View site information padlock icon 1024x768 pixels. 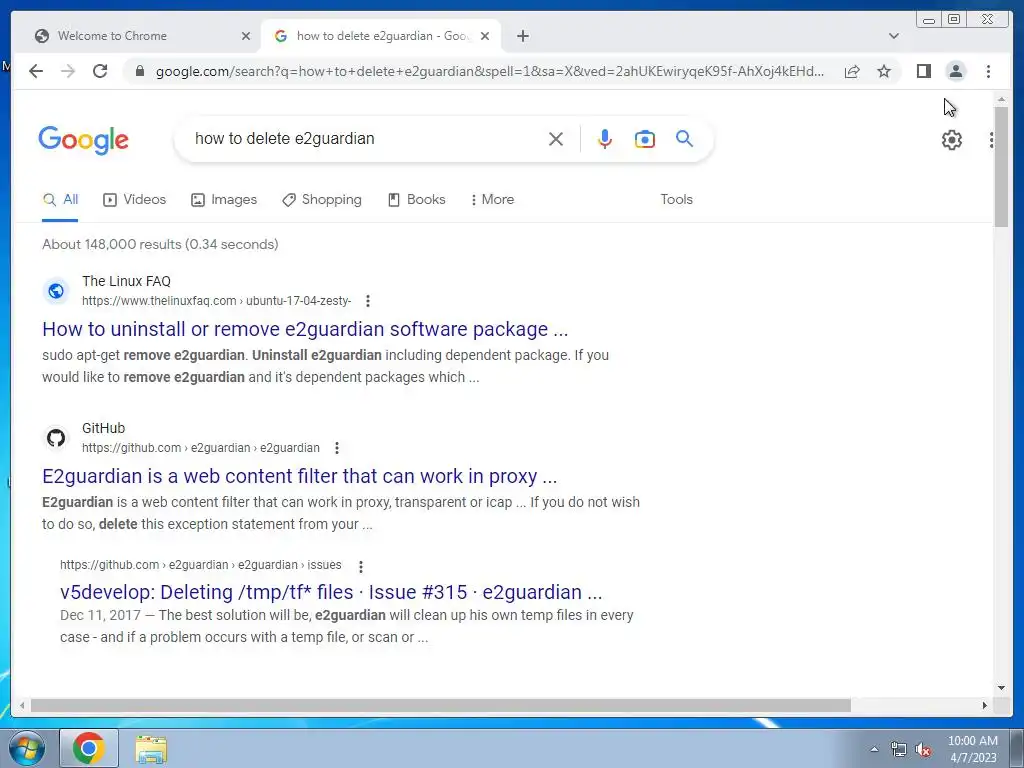pyautogui.click(x=139, y=71)
